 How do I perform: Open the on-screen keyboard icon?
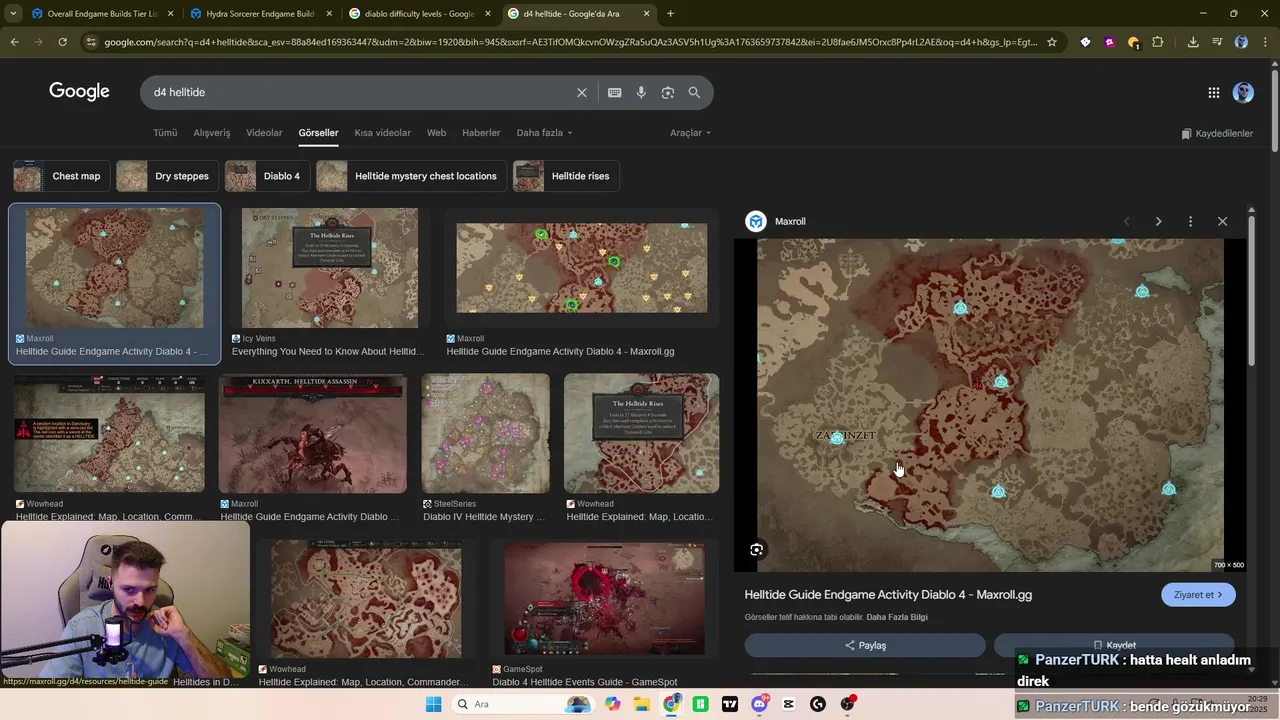pos(614,92)
